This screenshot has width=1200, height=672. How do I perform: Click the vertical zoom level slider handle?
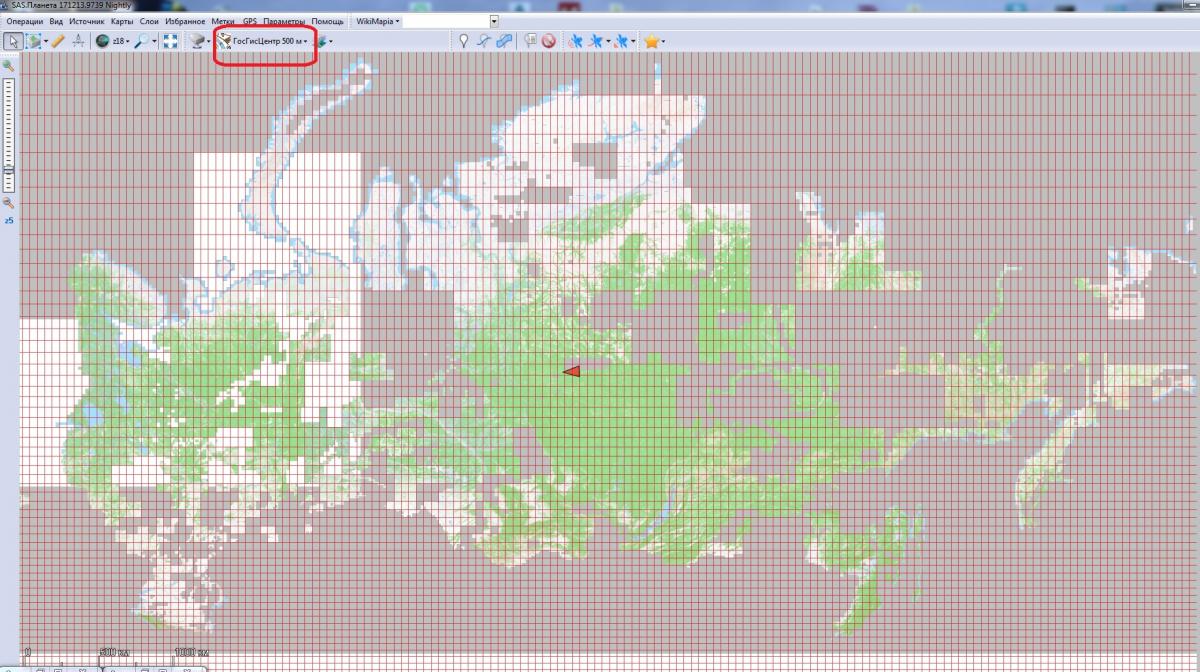click(9, 171)
